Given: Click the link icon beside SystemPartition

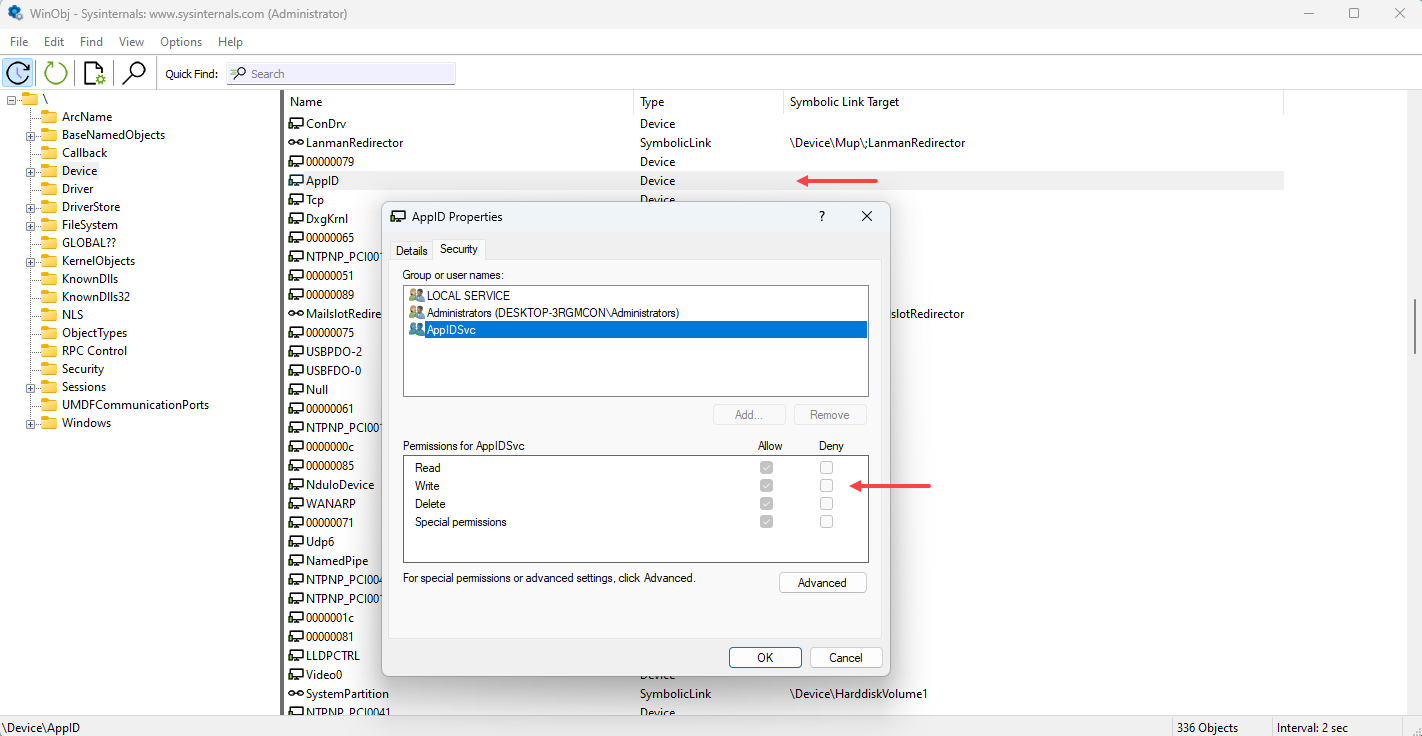Looking at the screenshot, I should click(x=296, y=694).
